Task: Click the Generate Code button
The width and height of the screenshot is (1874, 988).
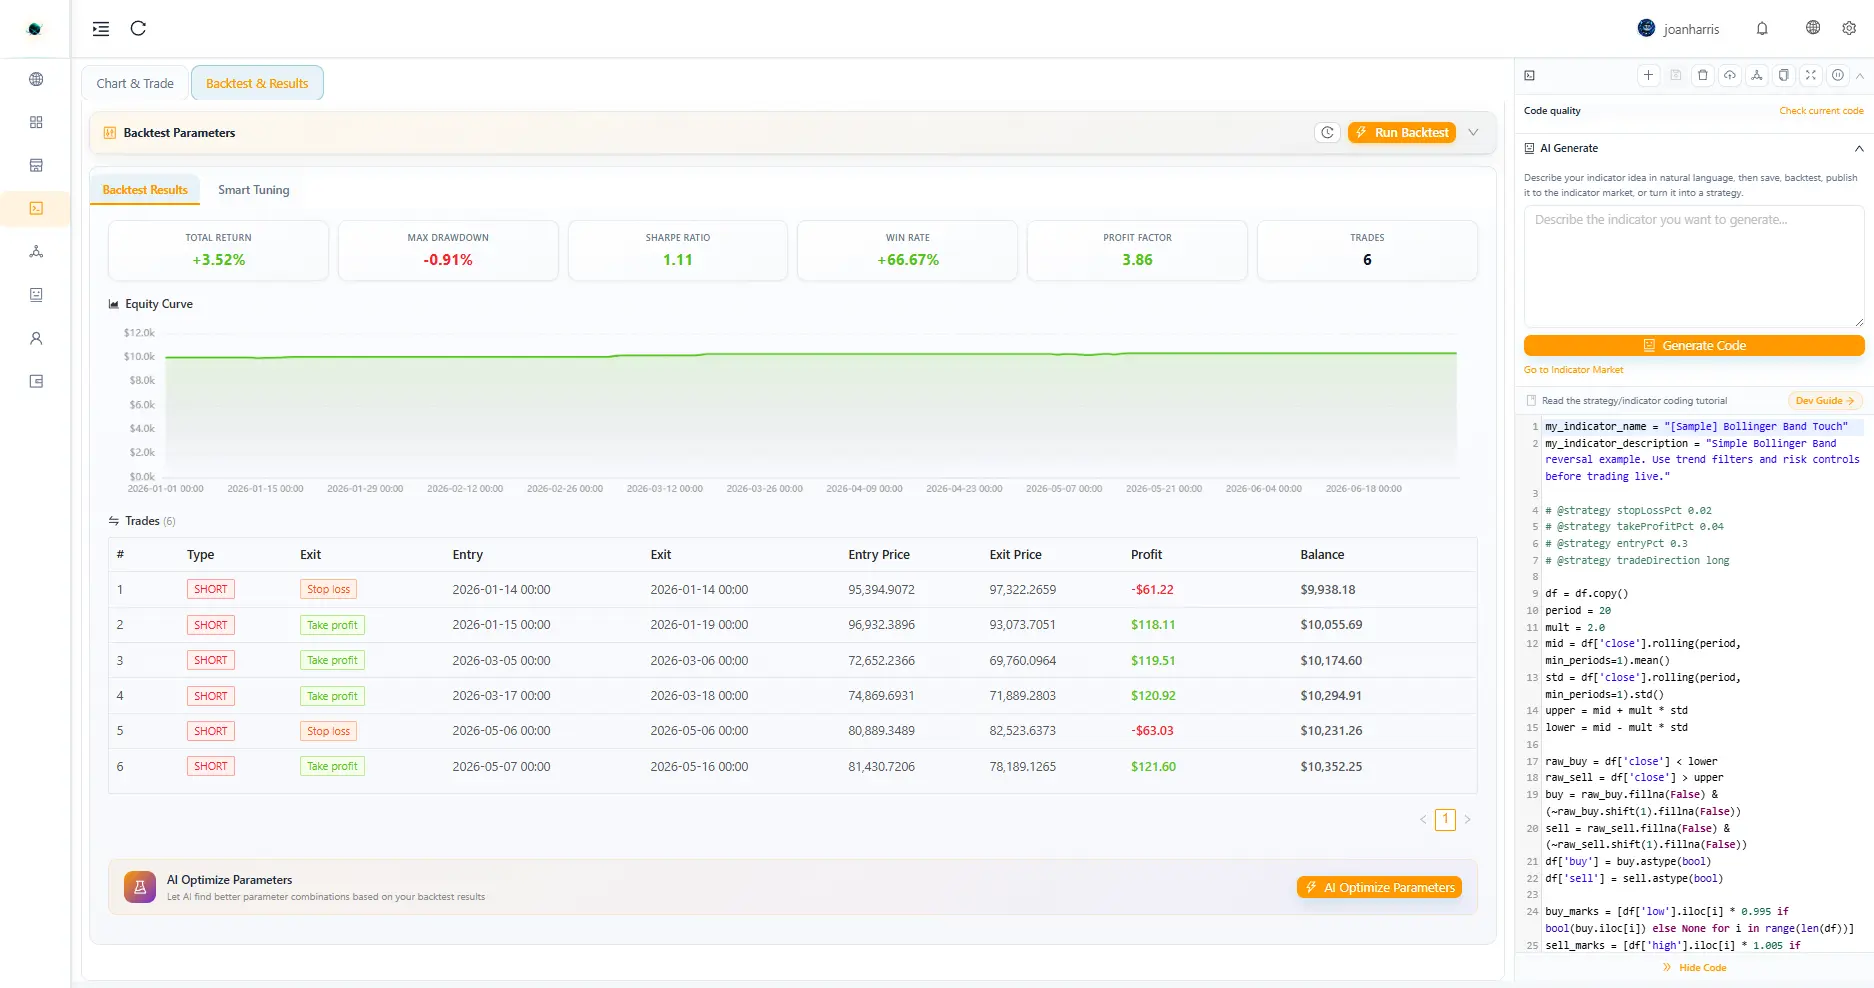Action: coord(1694,345)
